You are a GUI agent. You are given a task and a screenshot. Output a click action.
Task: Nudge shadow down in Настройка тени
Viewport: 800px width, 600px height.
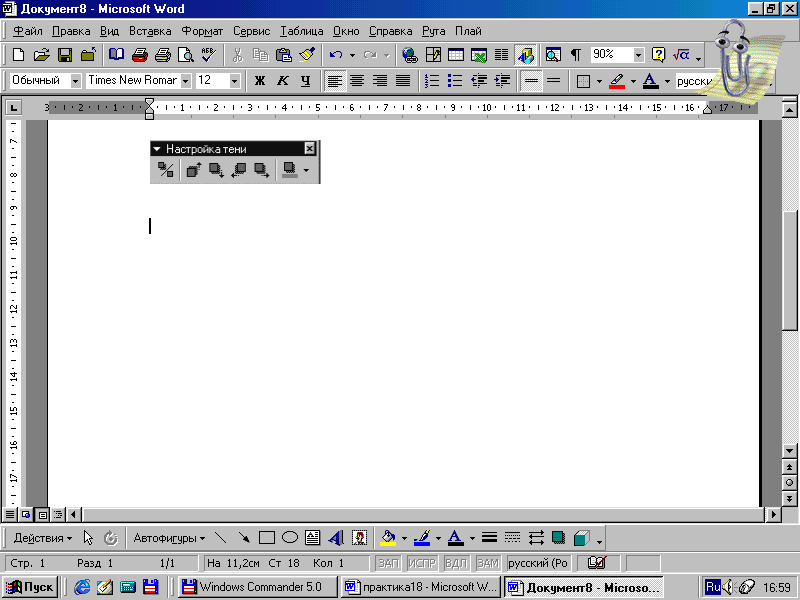pyautogui.click(x=216, y=170)
